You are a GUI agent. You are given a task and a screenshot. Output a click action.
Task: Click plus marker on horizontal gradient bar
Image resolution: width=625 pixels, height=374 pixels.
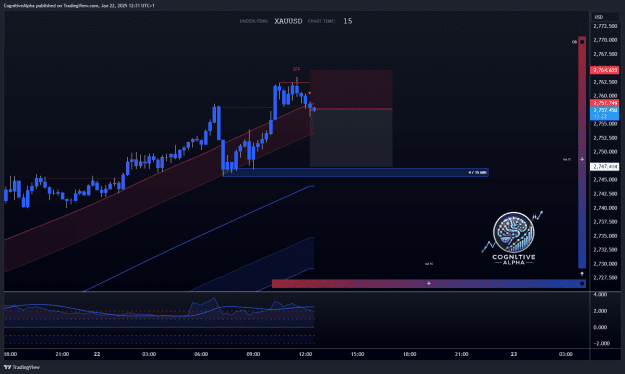(428, 283)
